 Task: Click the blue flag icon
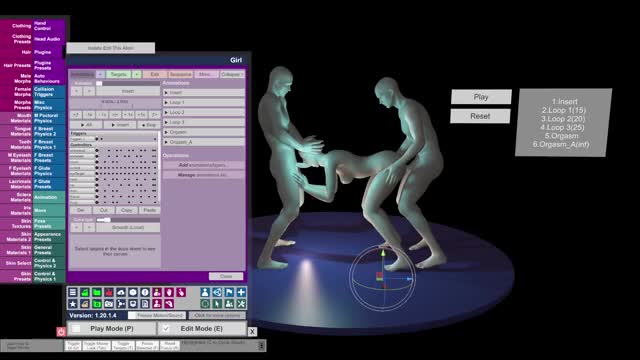229,292
